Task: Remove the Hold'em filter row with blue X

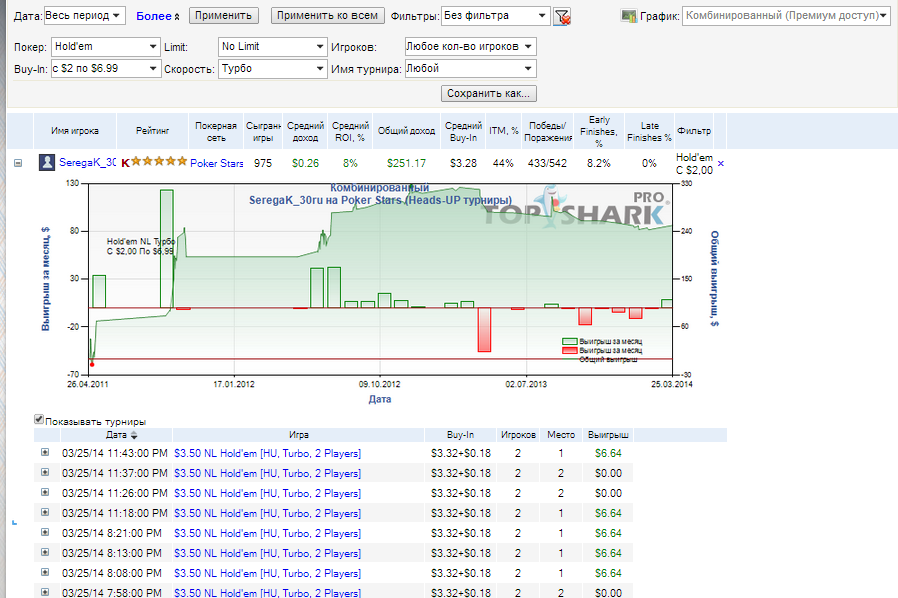Action: coord(720,163)
